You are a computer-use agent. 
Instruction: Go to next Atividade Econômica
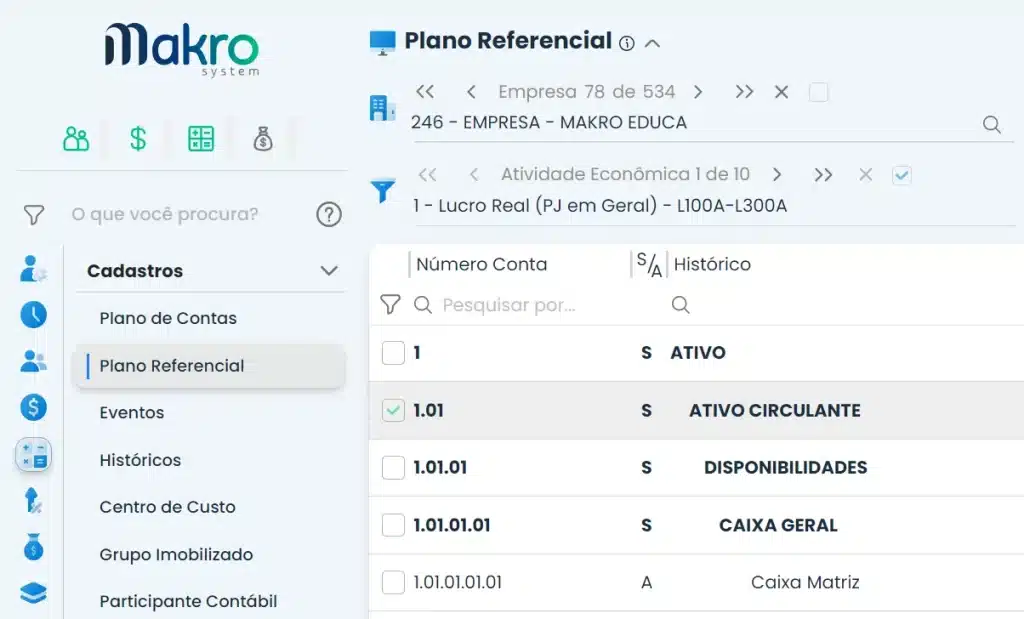pos(776,174)
